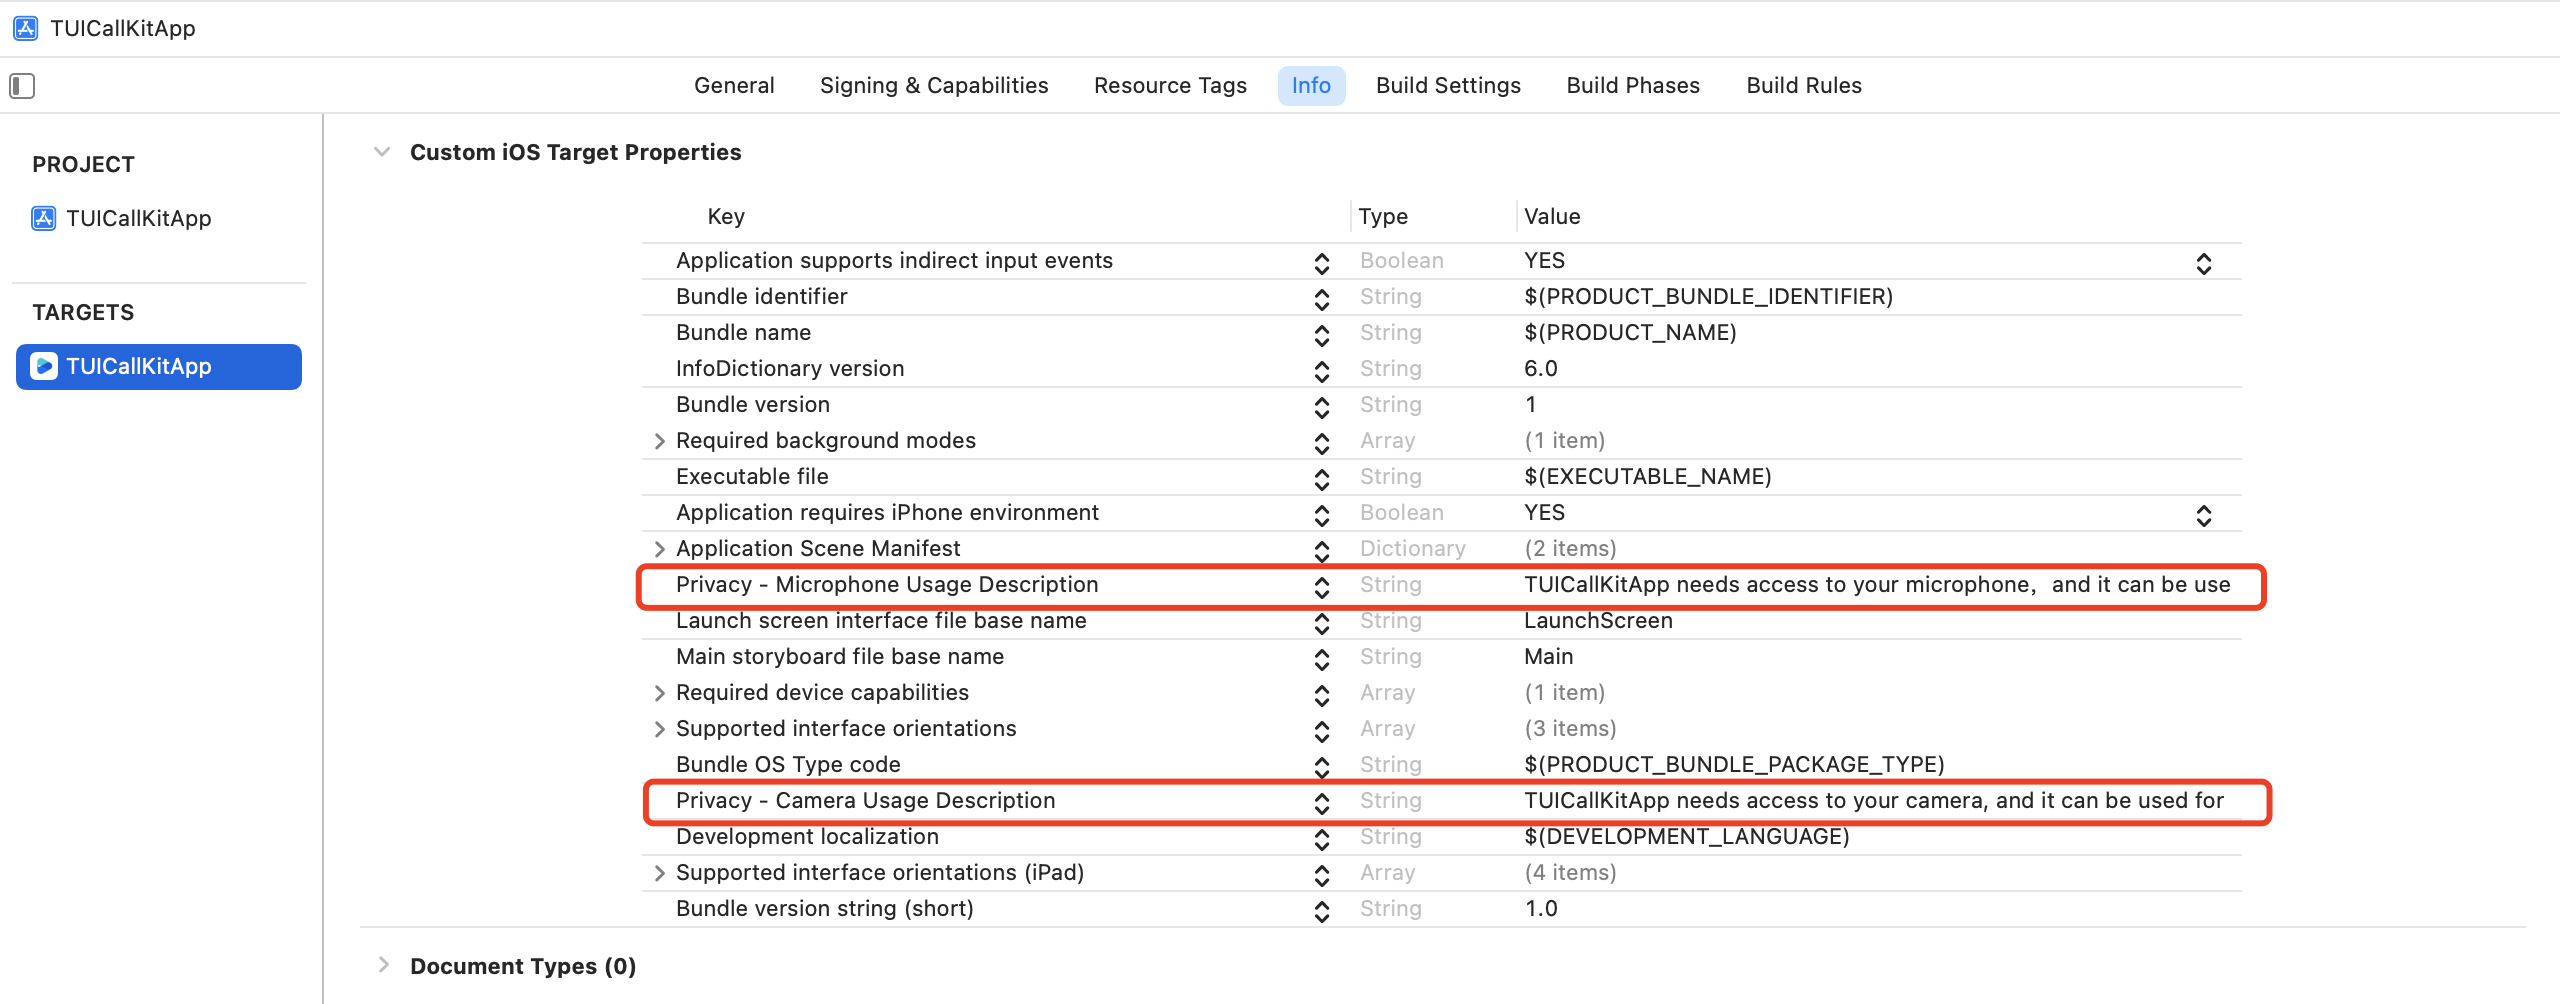Open key stepper for Bundle name
Viewport: 2560px width, 1004px height.
tap(1322, 335)
